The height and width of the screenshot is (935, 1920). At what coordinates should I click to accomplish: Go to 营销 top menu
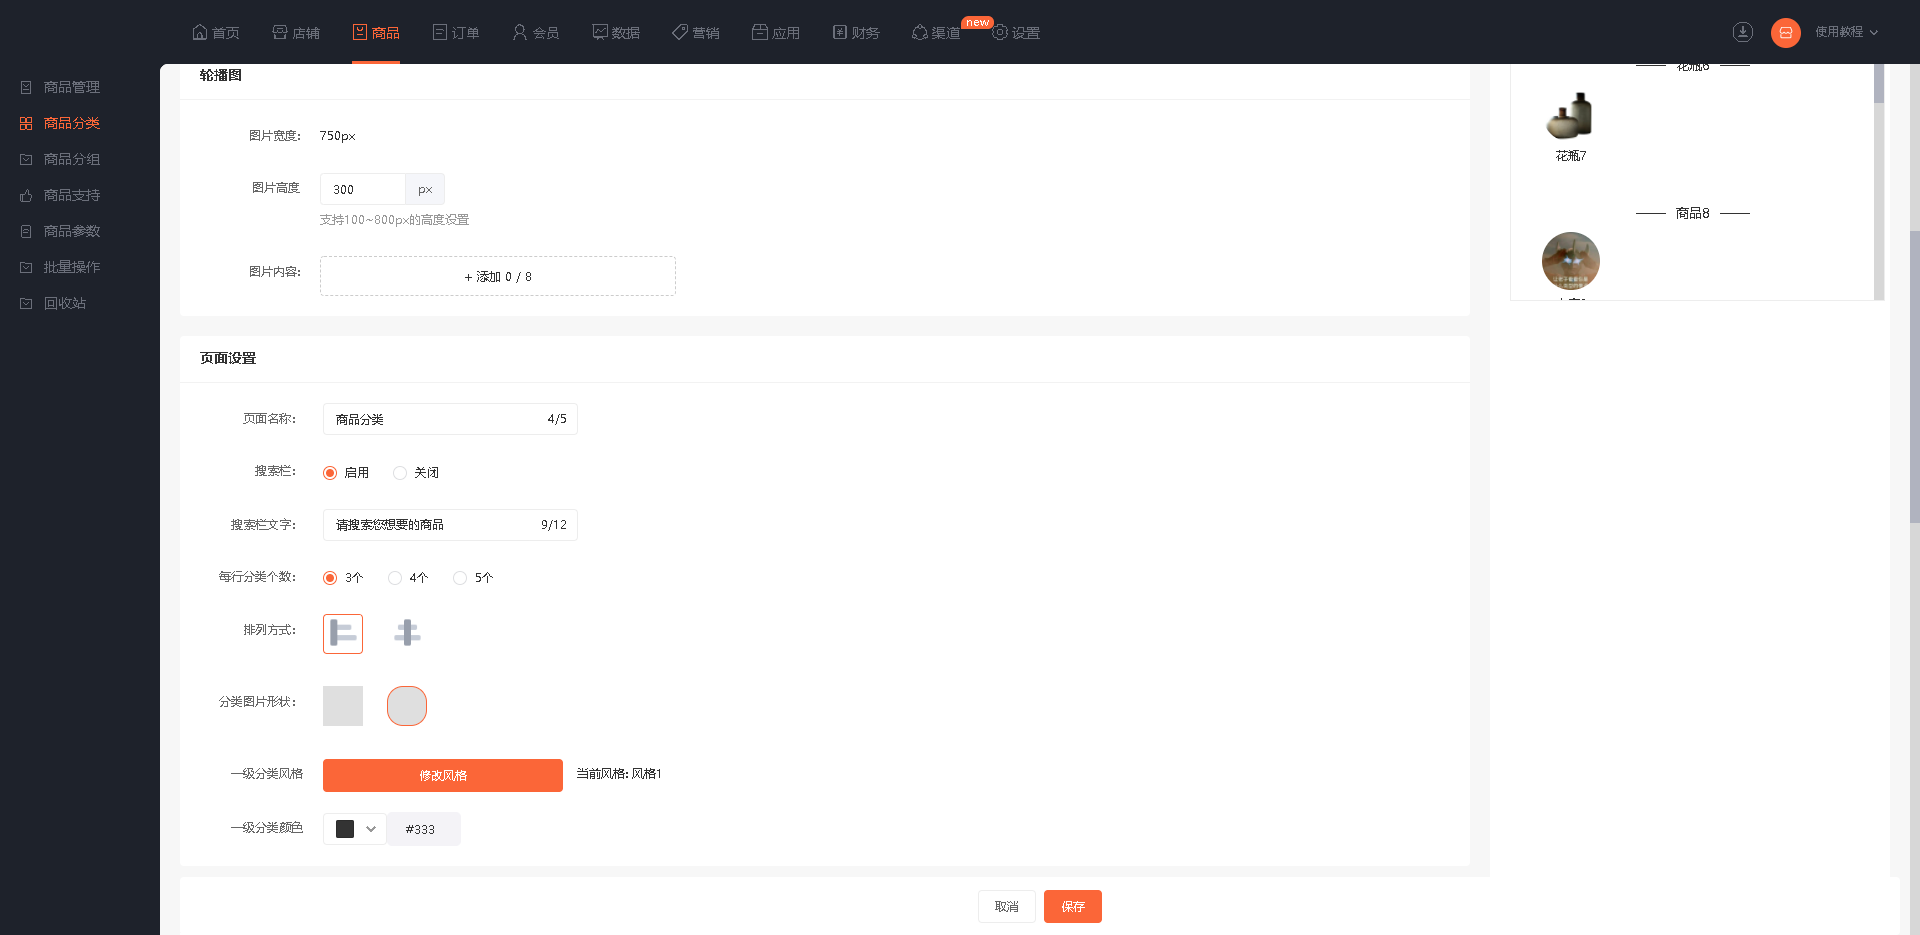(696, 32)
